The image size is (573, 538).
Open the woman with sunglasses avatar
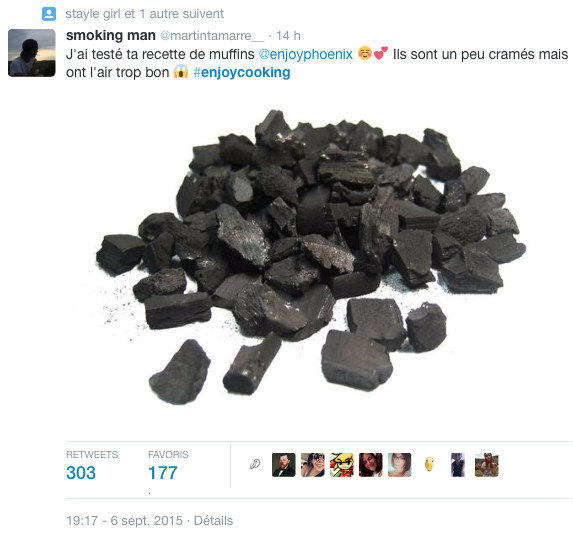[x=312, y=465]
